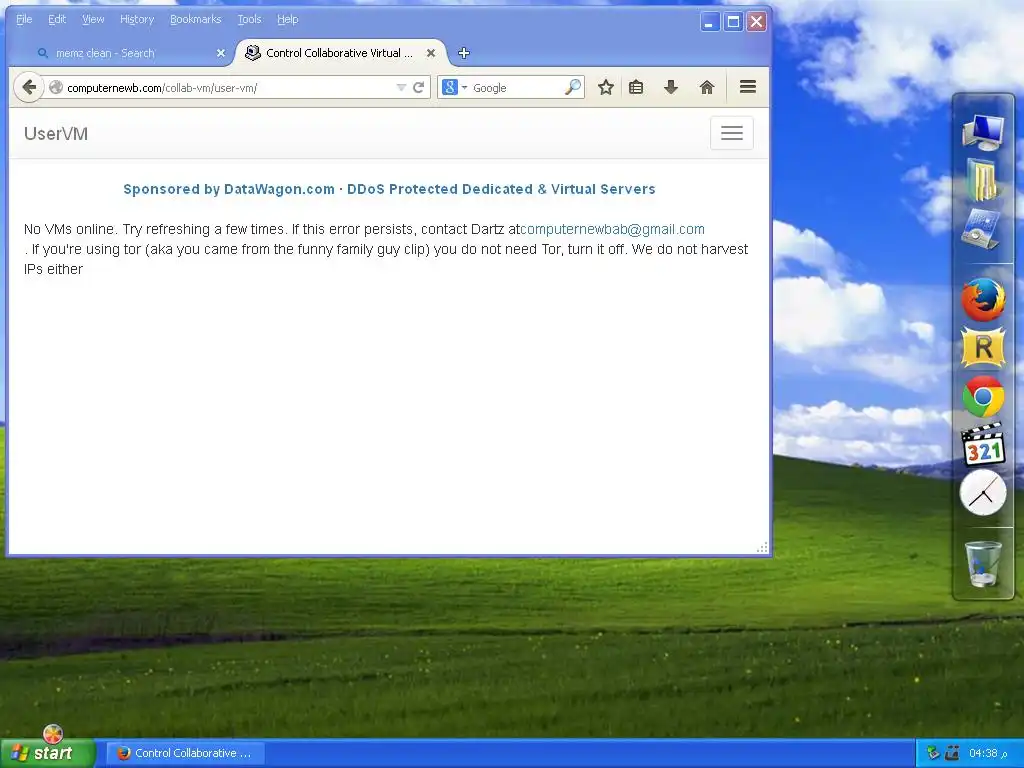The image size is (1024, 768).
Task: Launch the yellow R application in the dock
Action: (x=983, y=347)
